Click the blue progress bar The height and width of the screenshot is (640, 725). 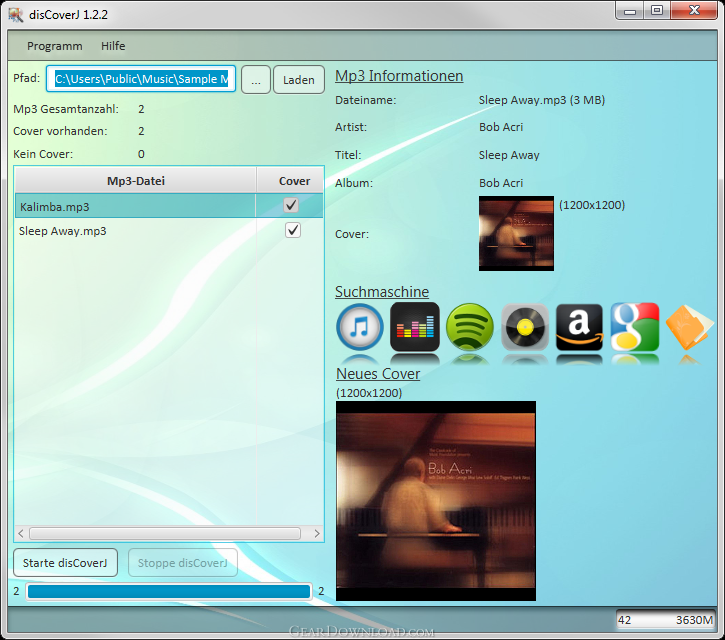(169, 591)
